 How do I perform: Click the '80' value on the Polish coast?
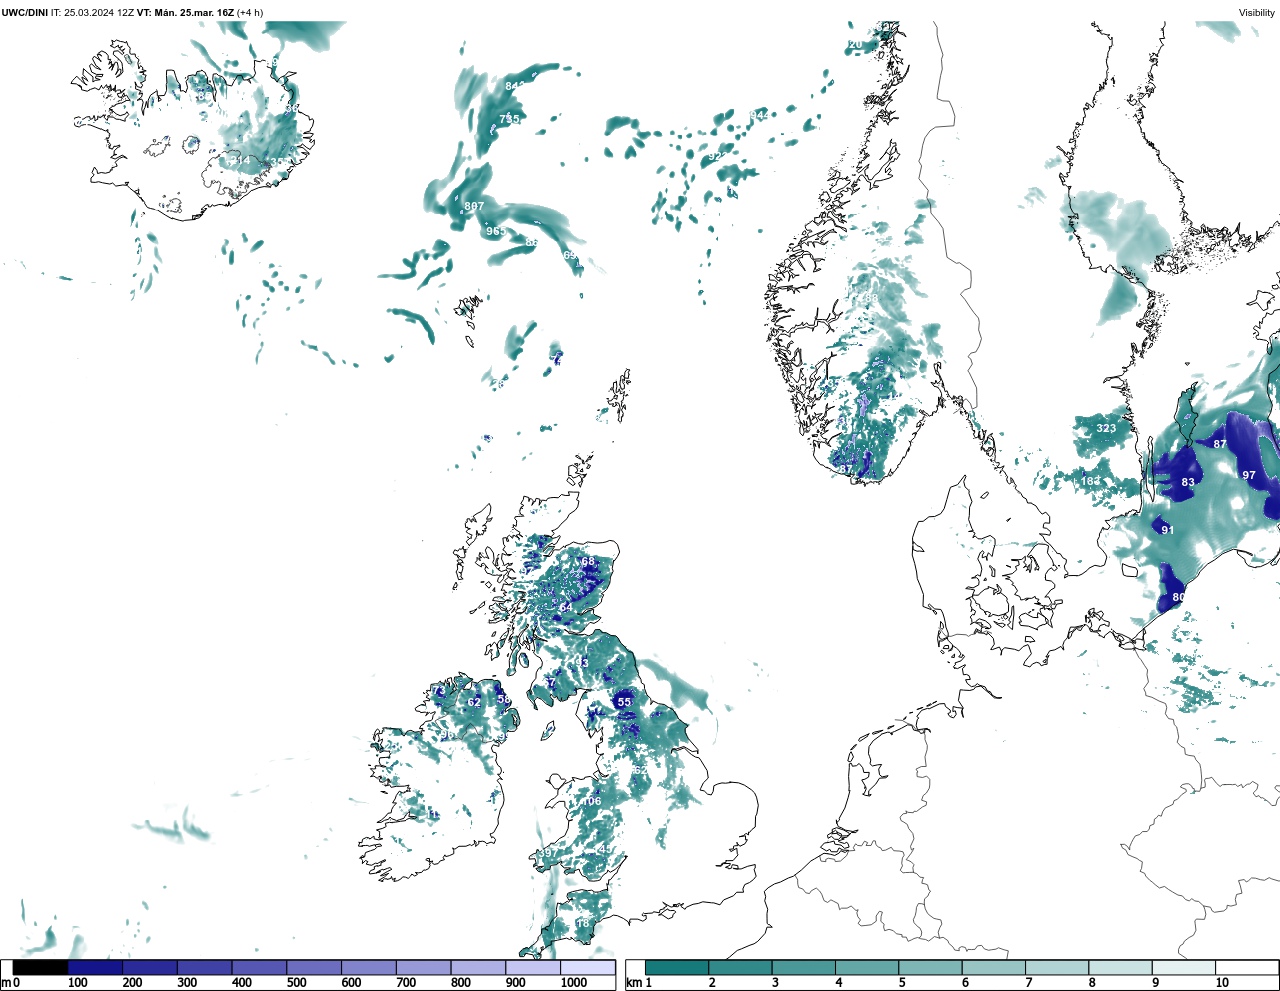1179,597
